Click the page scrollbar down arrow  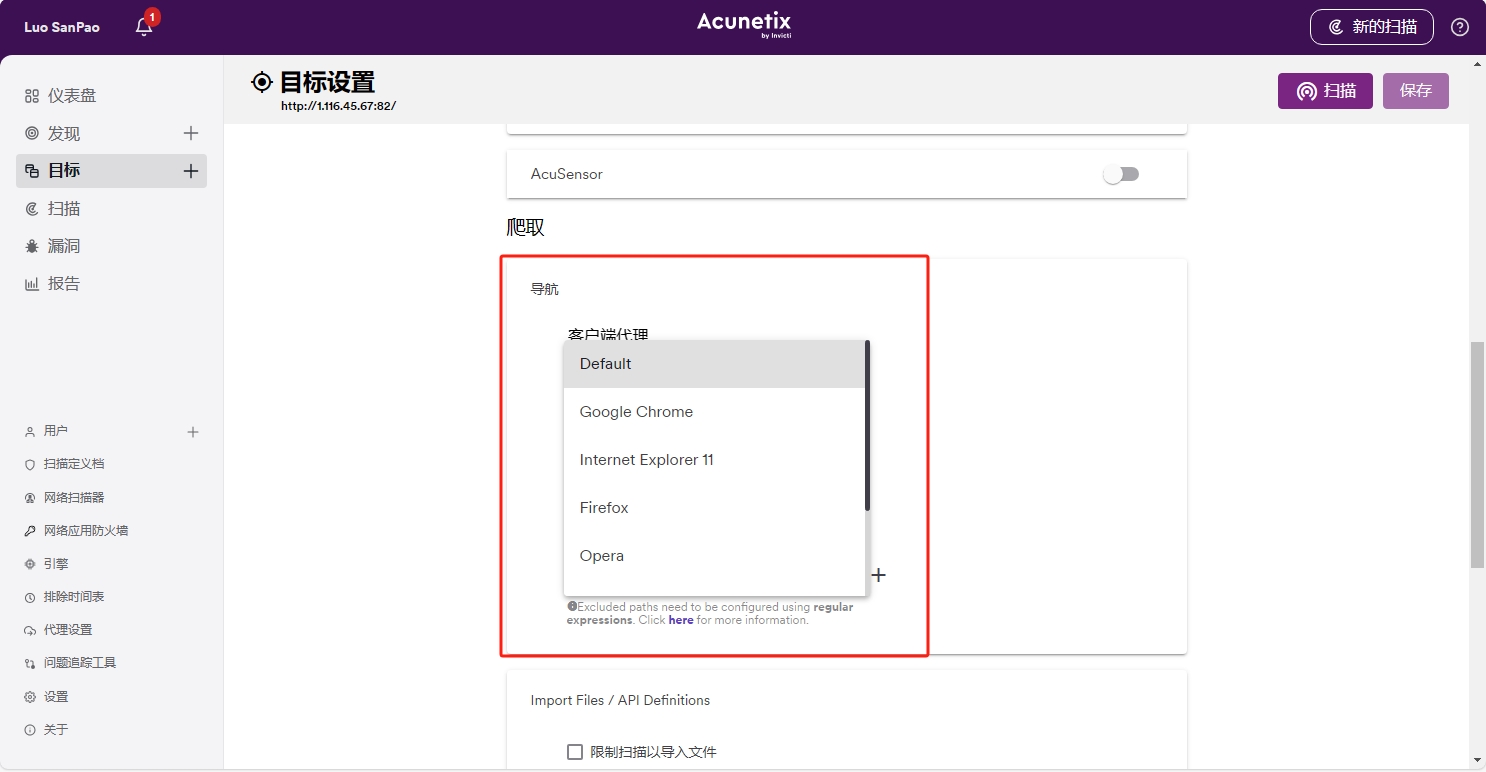[1478, 760]
